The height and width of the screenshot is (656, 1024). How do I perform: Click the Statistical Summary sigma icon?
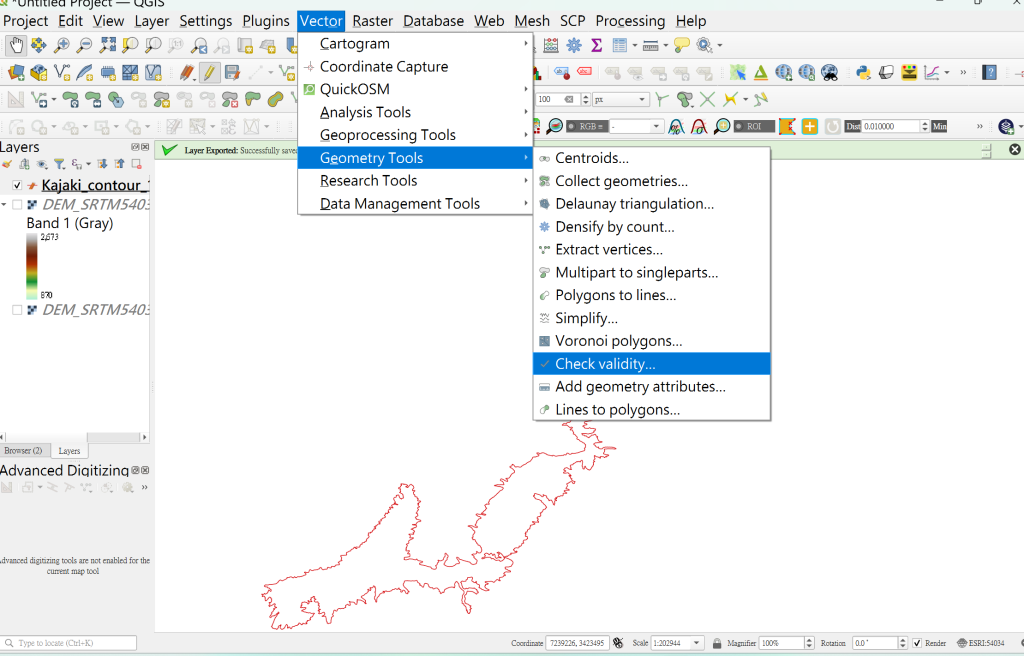(x=596, y=45)
